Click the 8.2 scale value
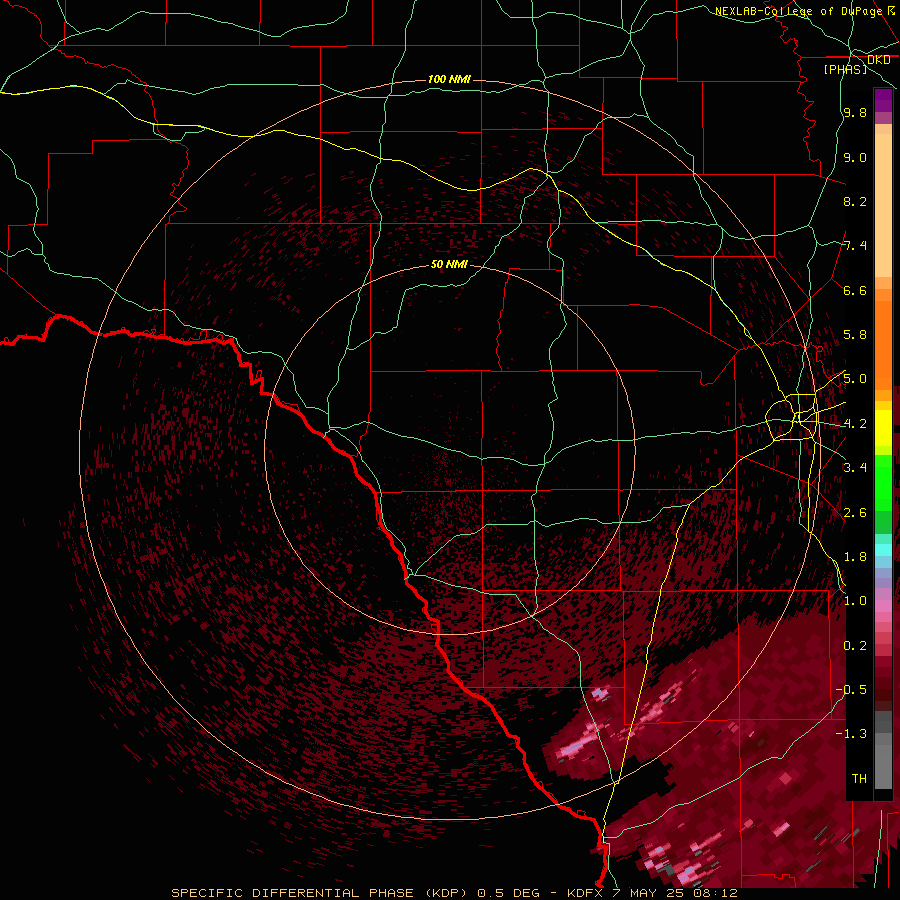The width and height of the screenshot is (900, 900). (x=855, y=201)
